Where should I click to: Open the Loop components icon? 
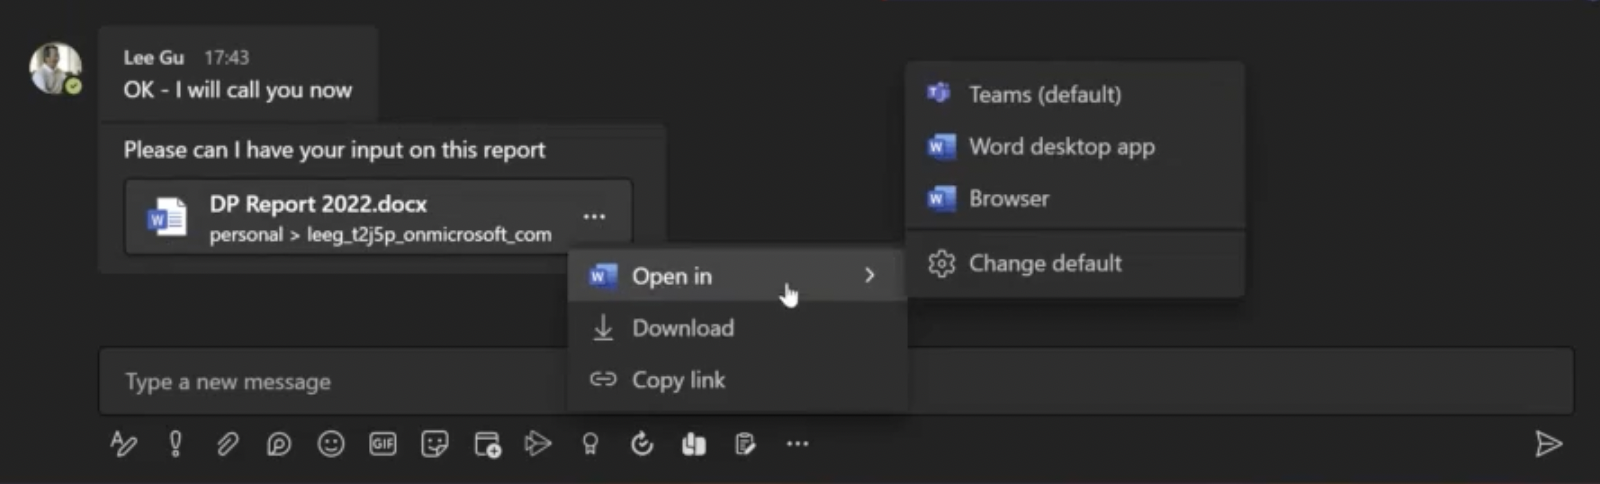coord(279,443)
